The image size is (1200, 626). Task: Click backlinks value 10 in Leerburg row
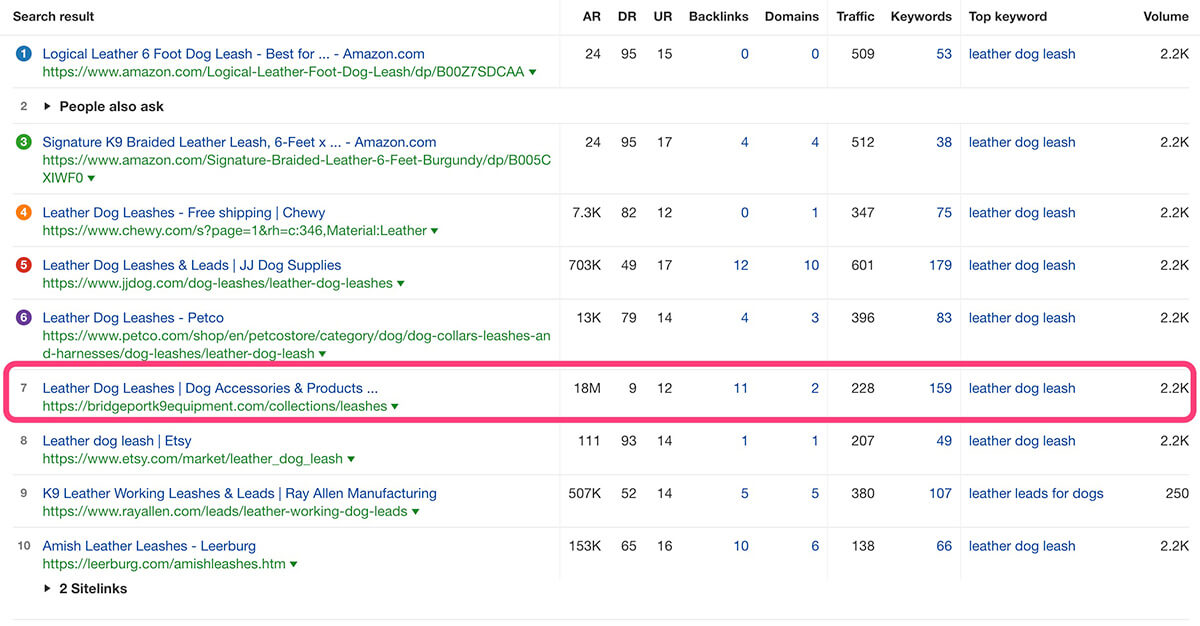(740, 546)
